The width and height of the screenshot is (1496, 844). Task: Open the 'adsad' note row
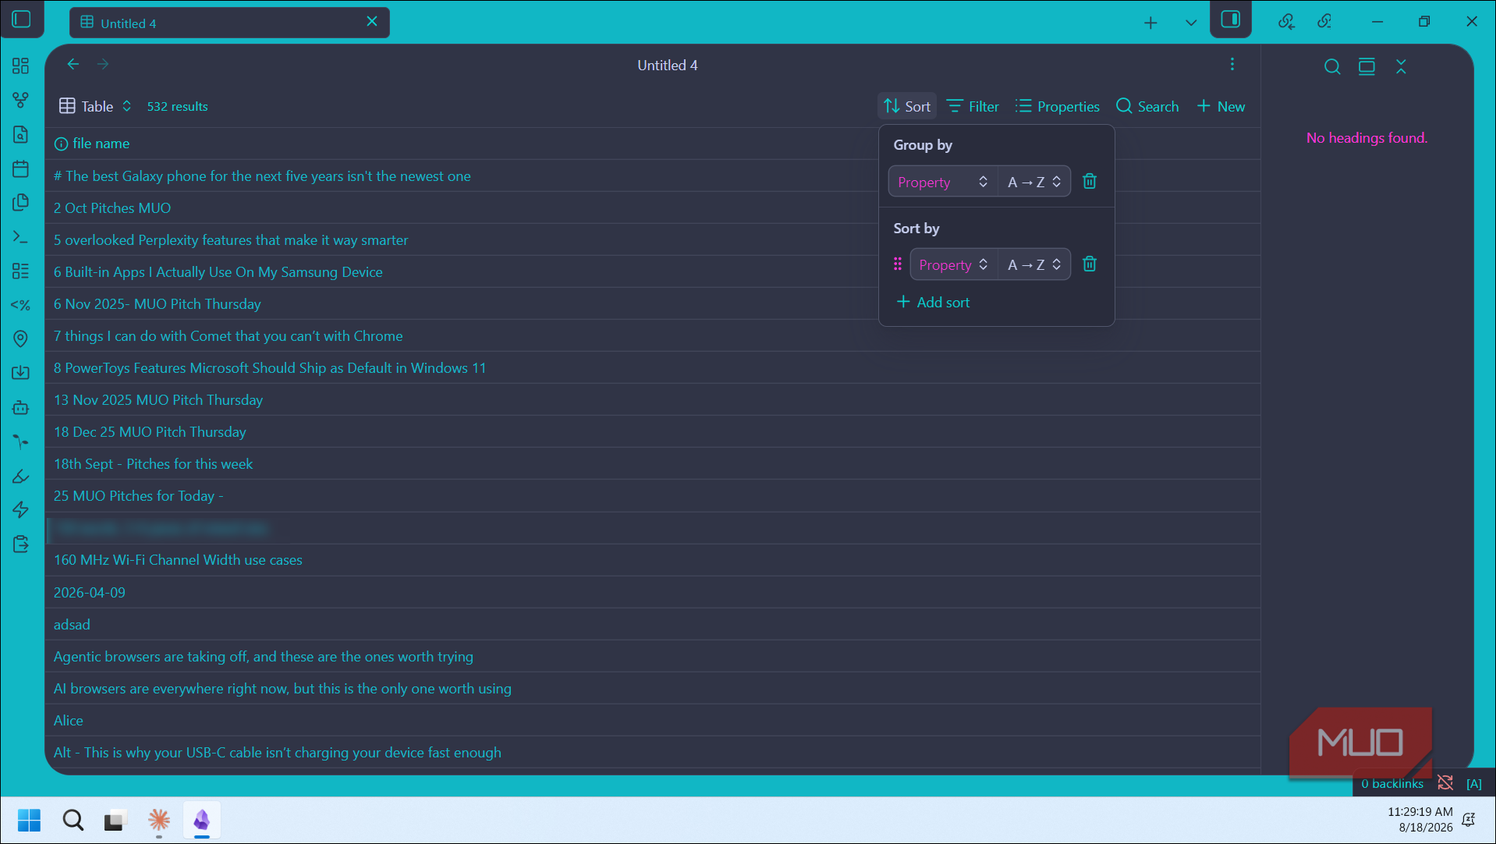click(x=652, y=624)
